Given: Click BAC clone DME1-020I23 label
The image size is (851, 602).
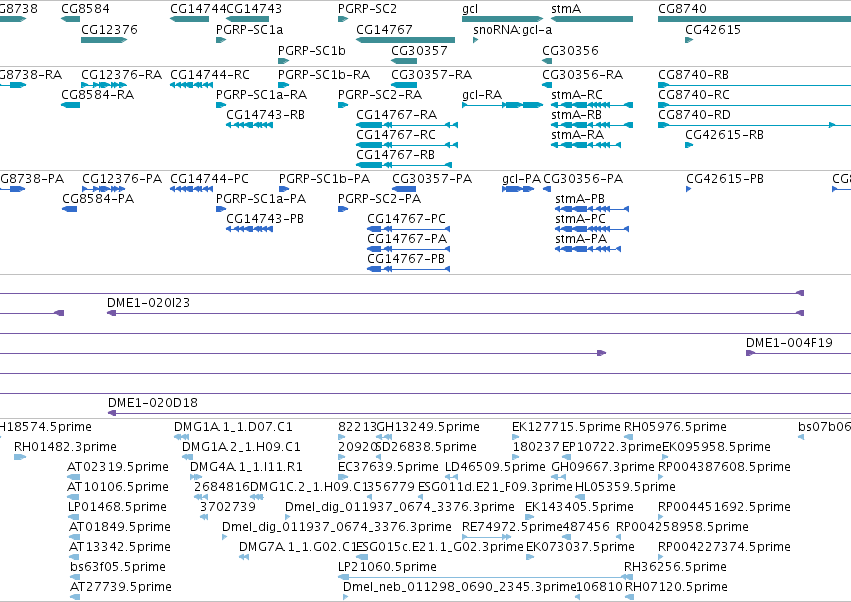Looking at the screenshot, I should [148, 302].
